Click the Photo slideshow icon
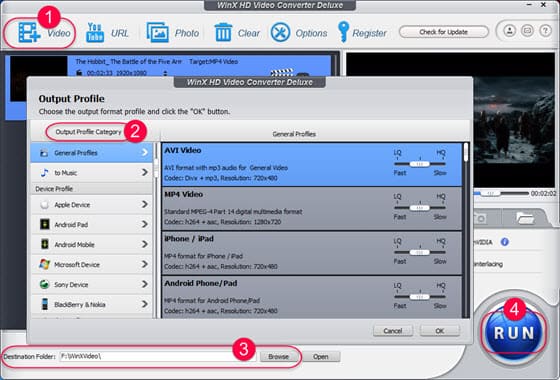560x380 pixels. tap(158, 32)
